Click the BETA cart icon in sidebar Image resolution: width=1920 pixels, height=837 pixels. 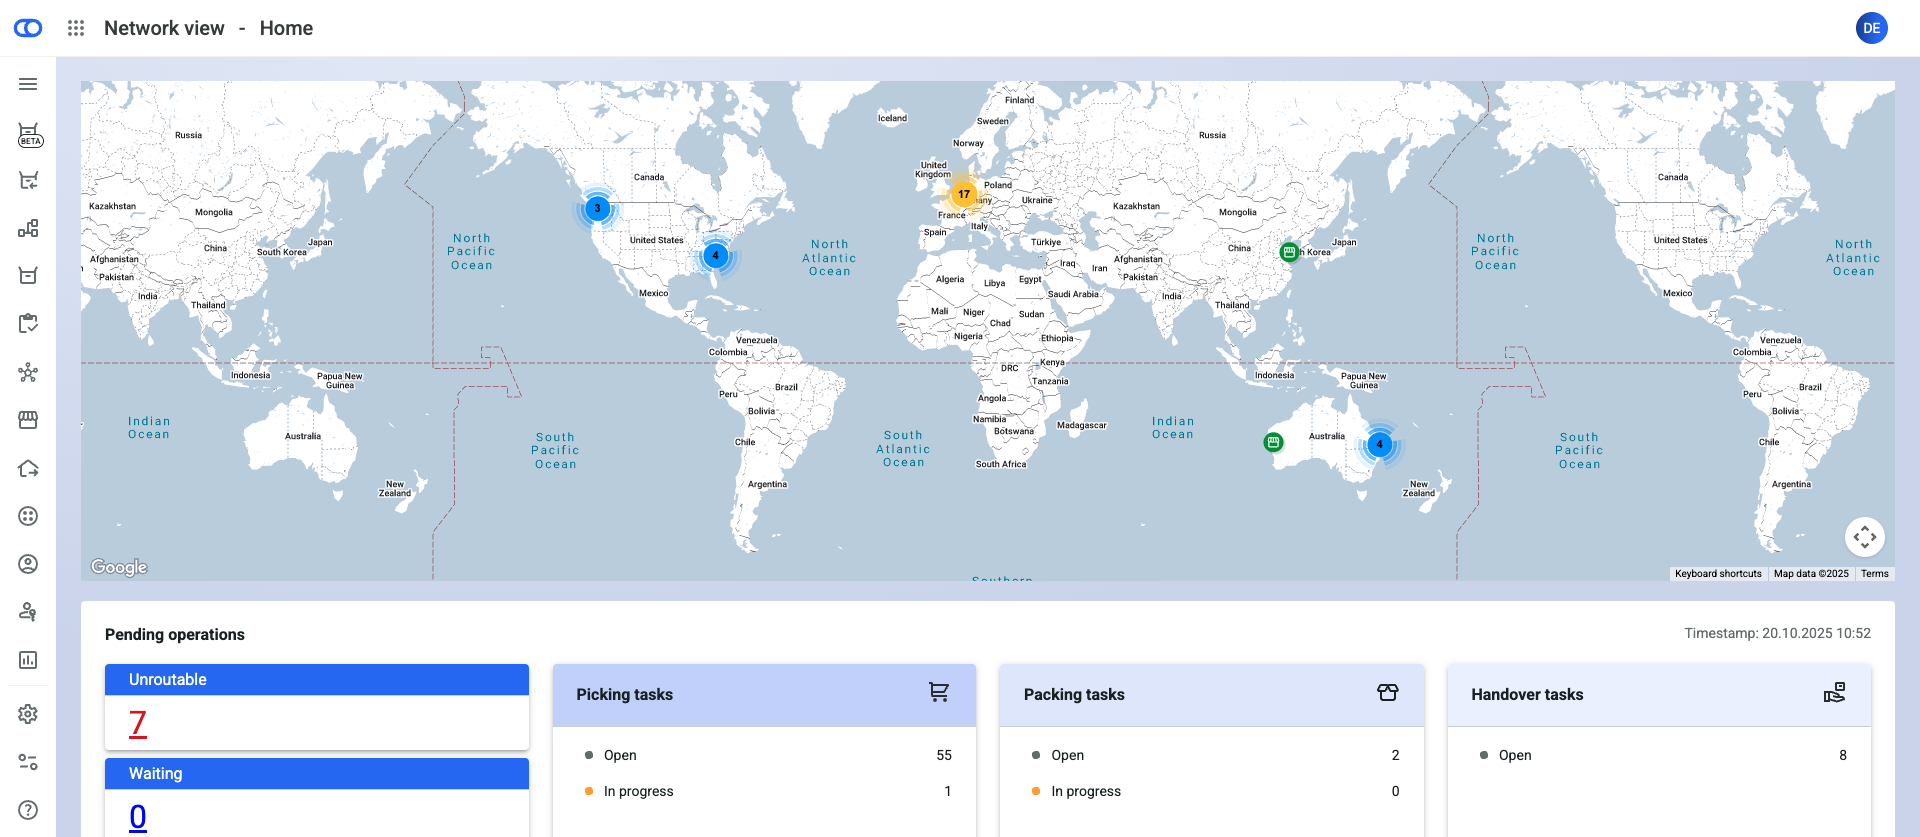click(x=29, y=135)
